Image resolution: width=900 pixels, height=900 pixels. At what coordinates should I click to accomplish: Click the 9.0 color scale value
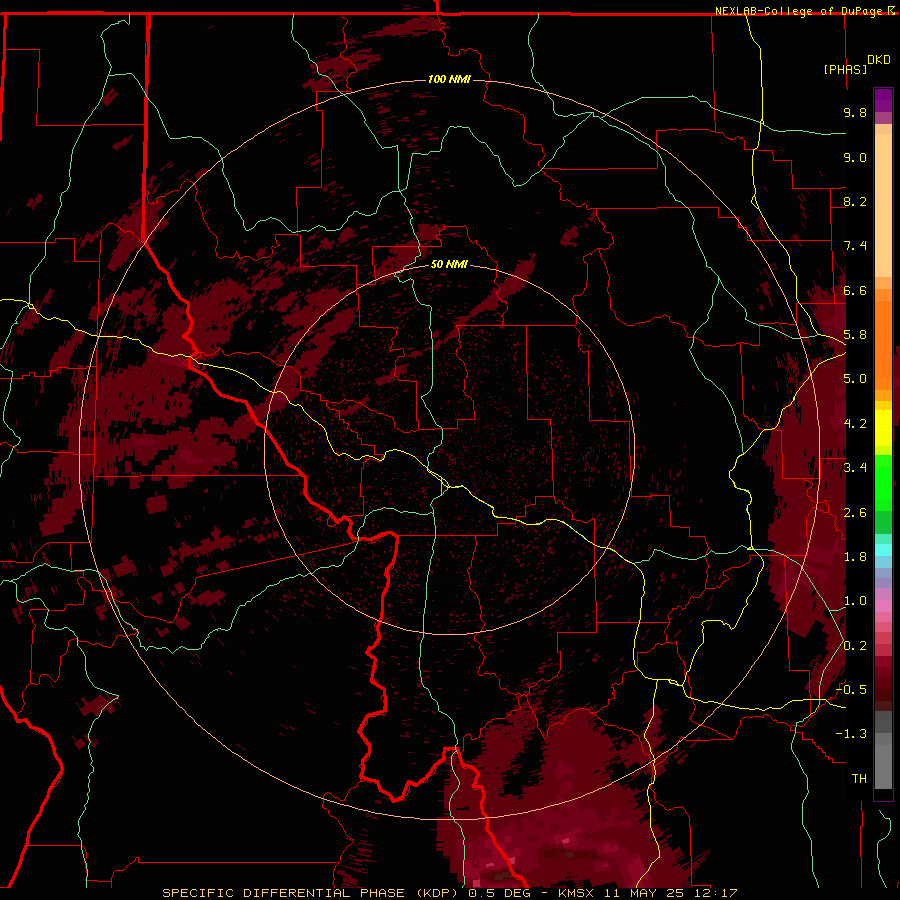855,157
